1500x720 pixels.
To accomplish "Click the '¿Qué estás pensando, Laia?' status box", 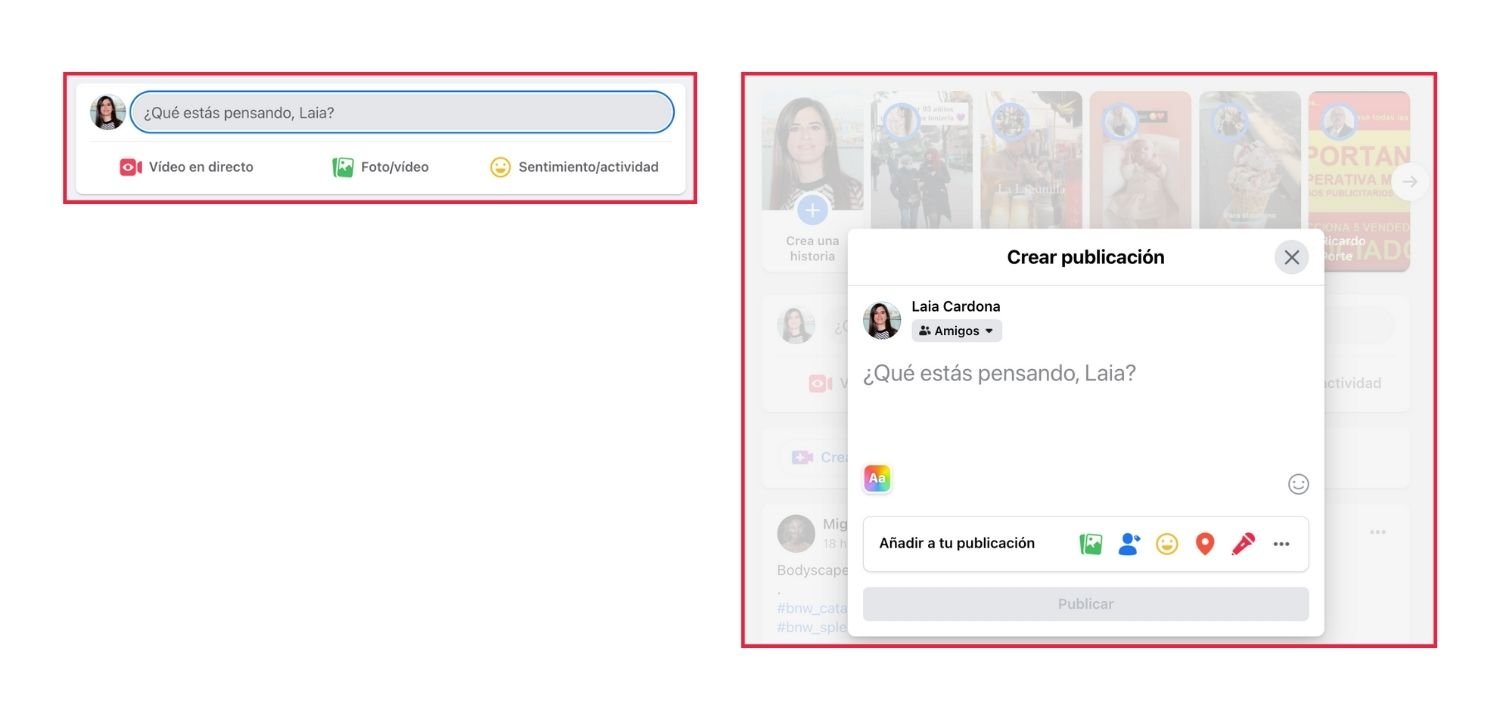I will point(402,112).
